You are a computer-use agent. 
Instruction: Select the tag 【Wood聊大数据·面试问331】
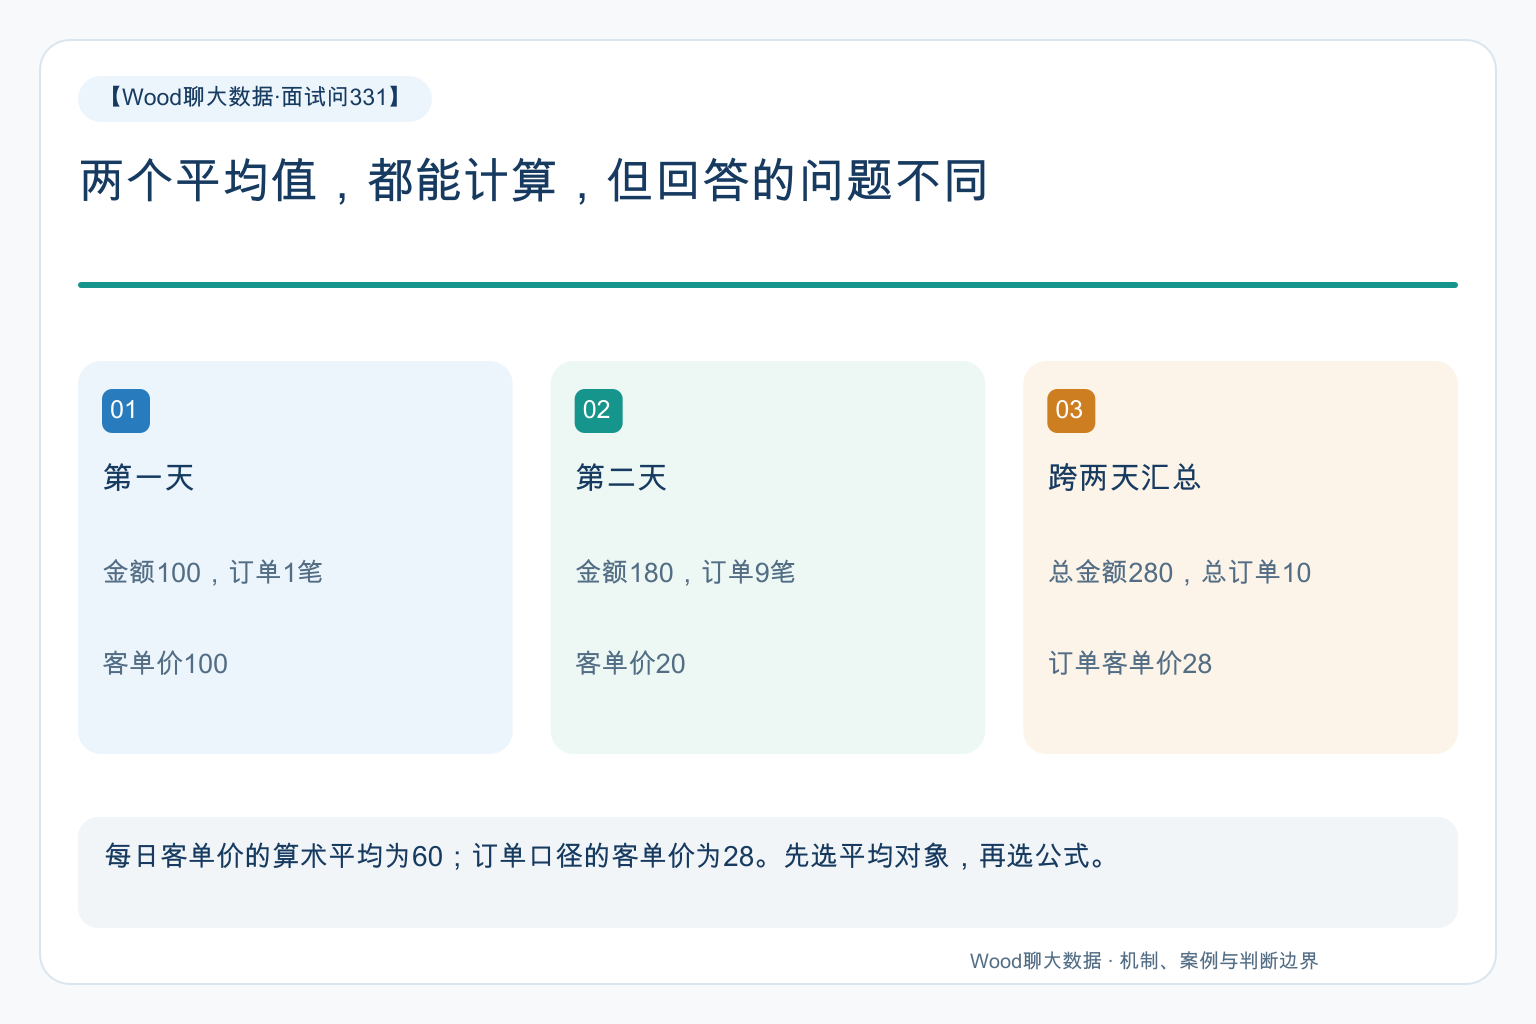click(x=255, y=99)
